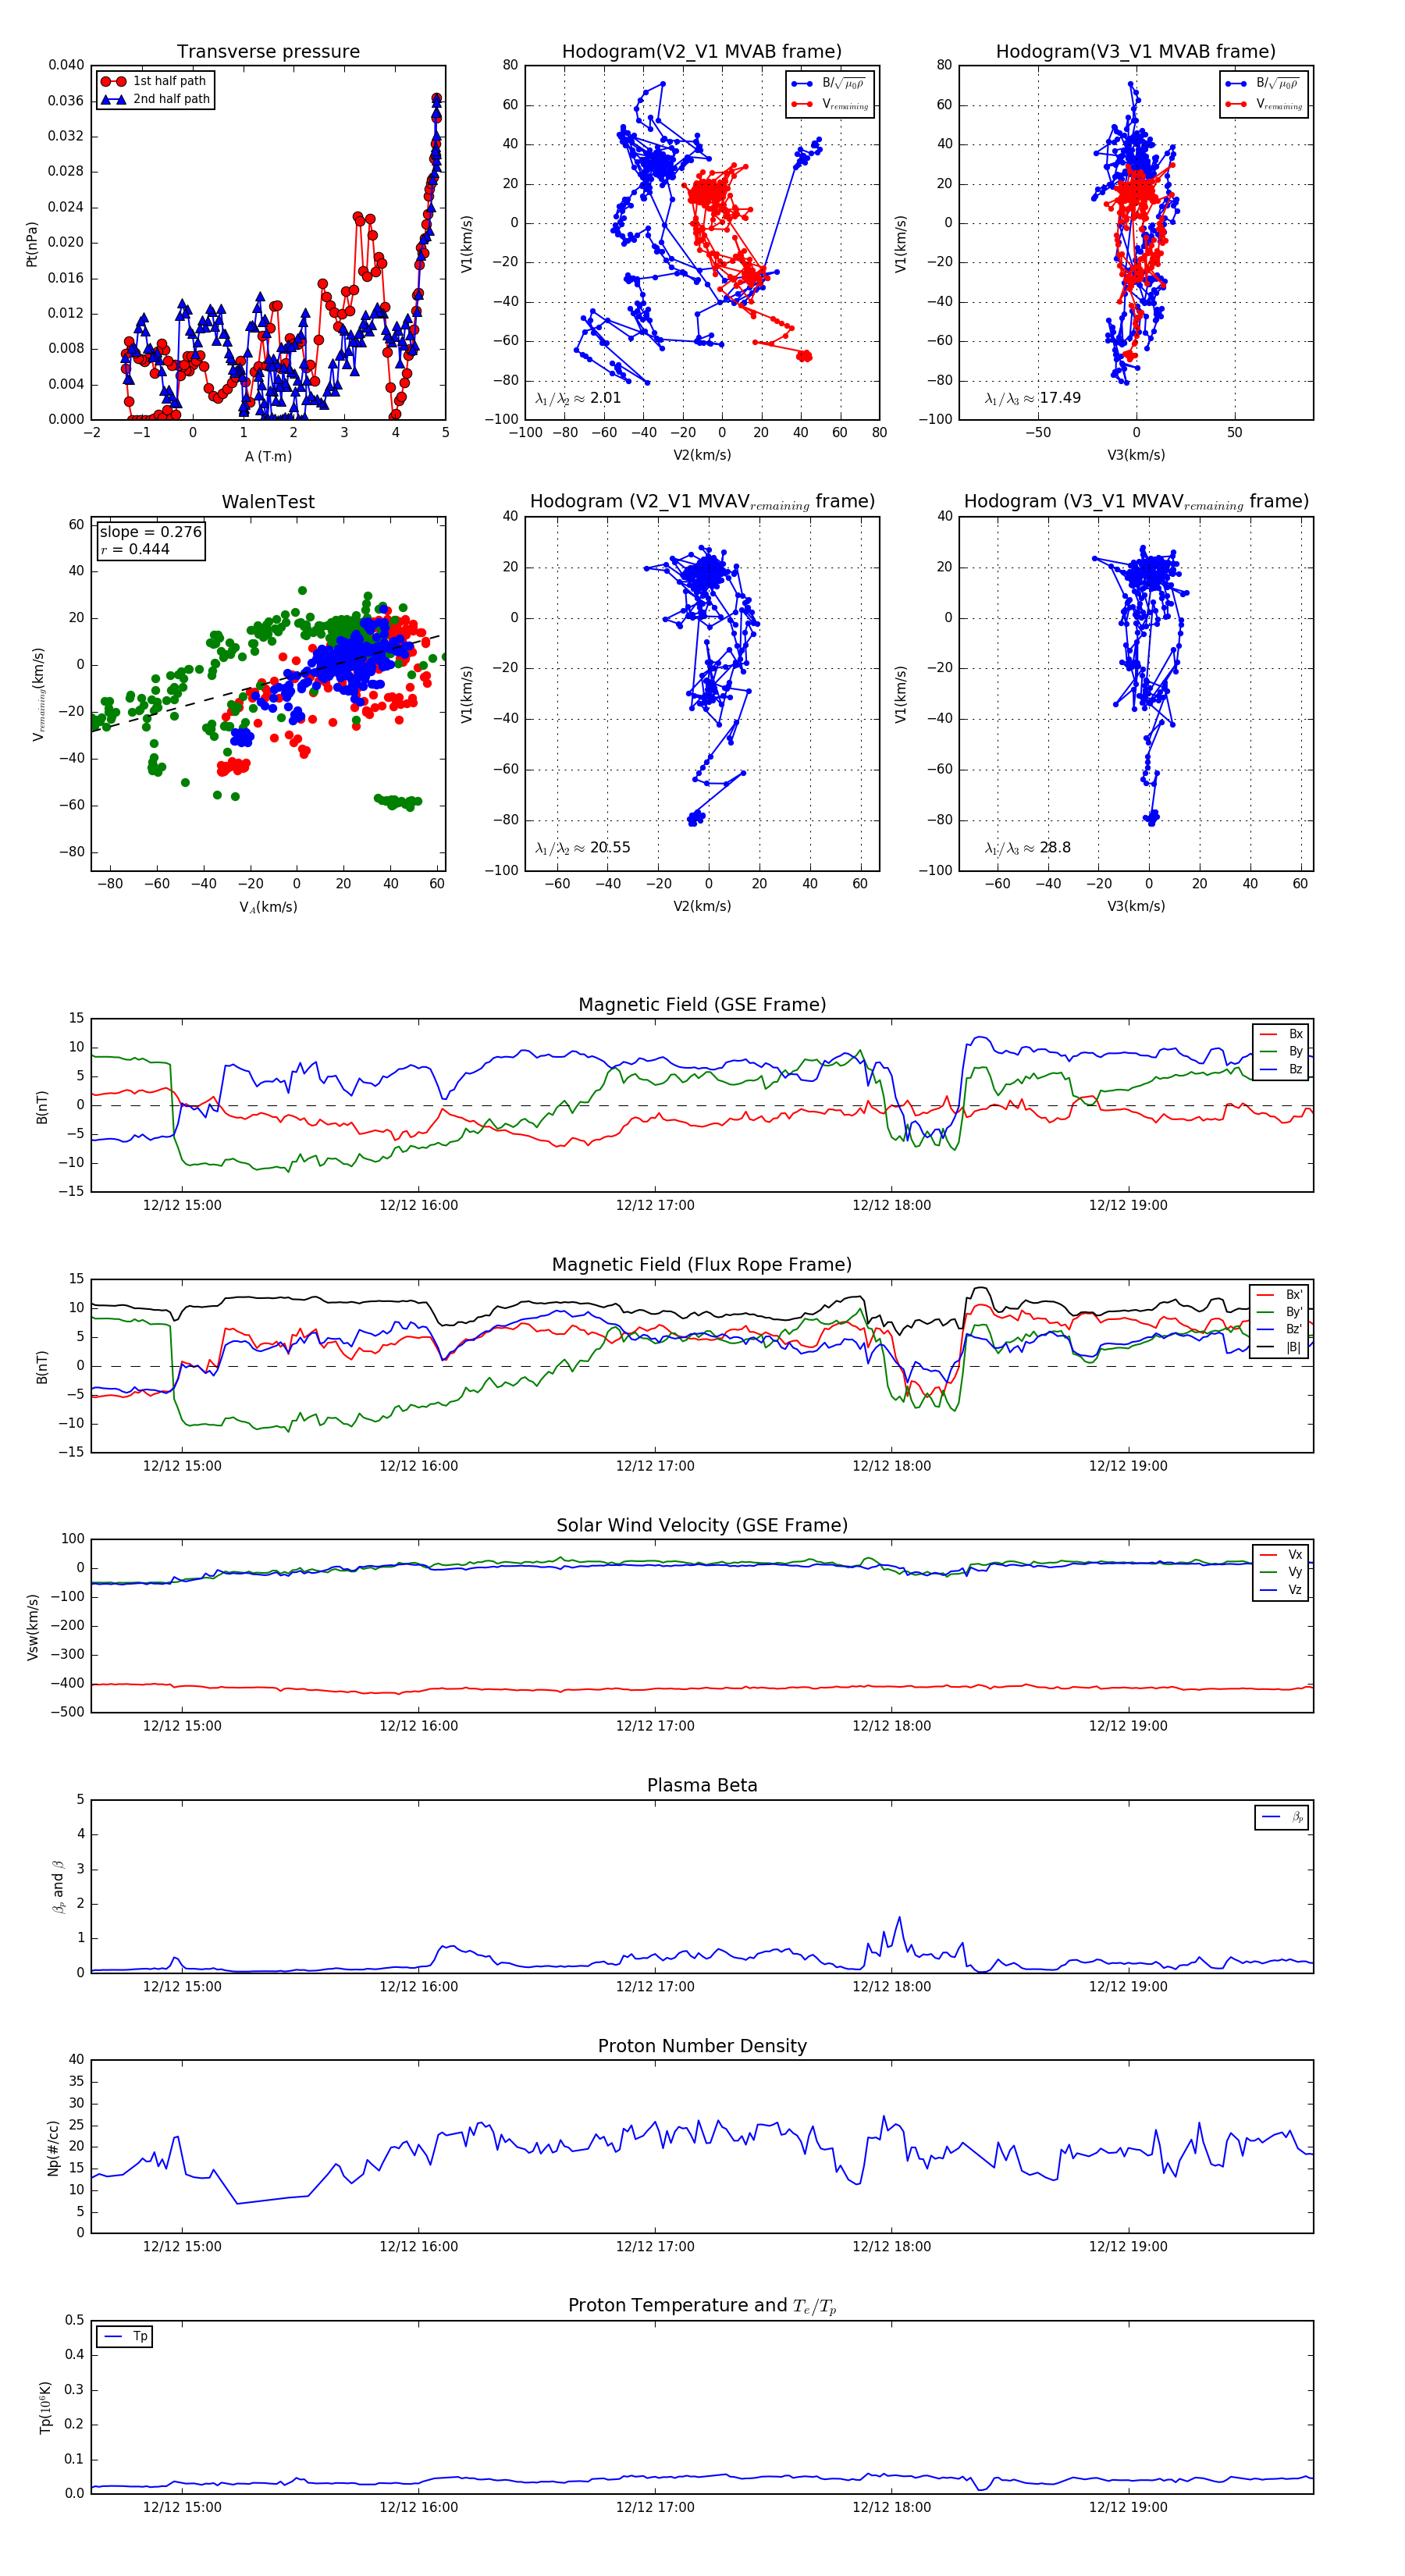Click 'VA(km/s)' x-axis label under WalenTest

[x=268, y=908]
